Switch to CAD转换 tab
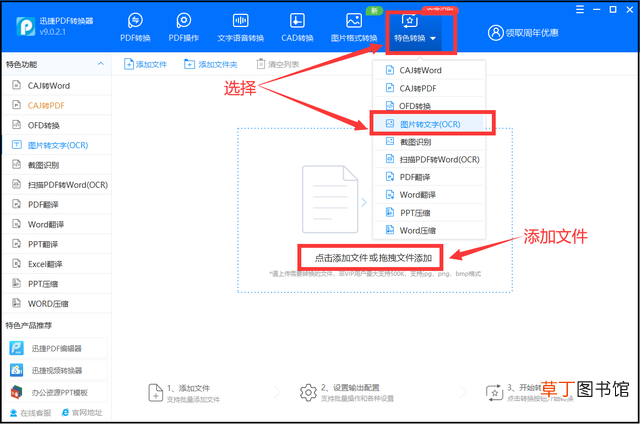 [297, 27]
